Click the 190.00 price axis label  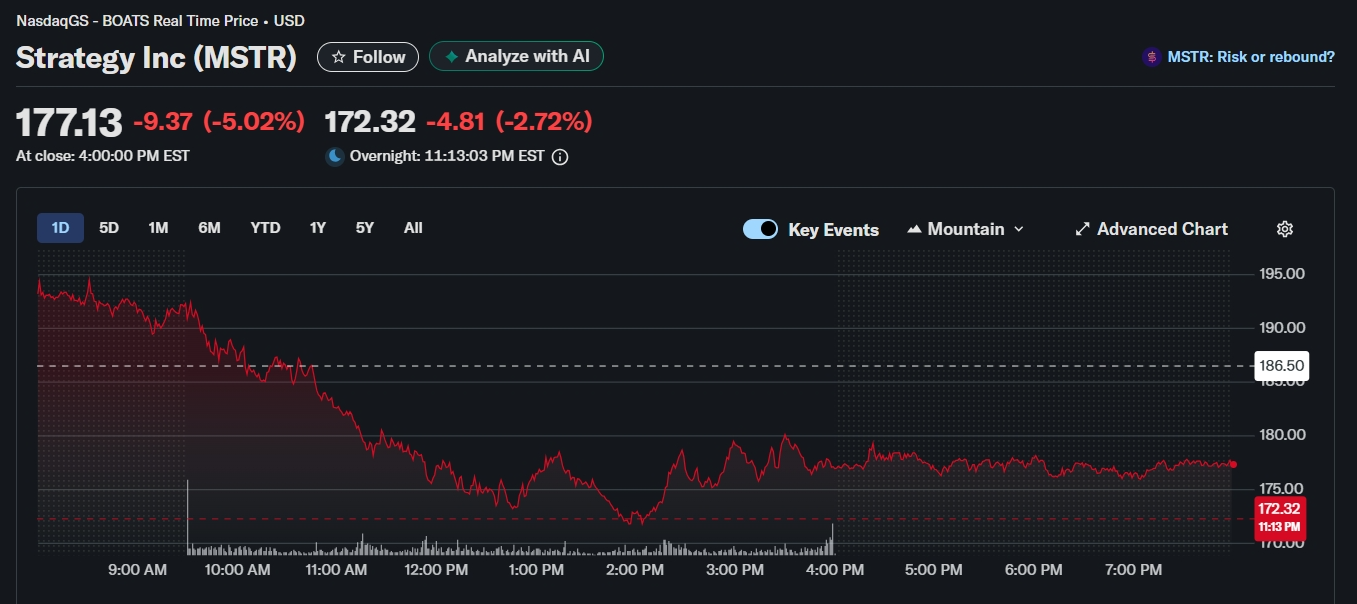(x=1281, y=328)
